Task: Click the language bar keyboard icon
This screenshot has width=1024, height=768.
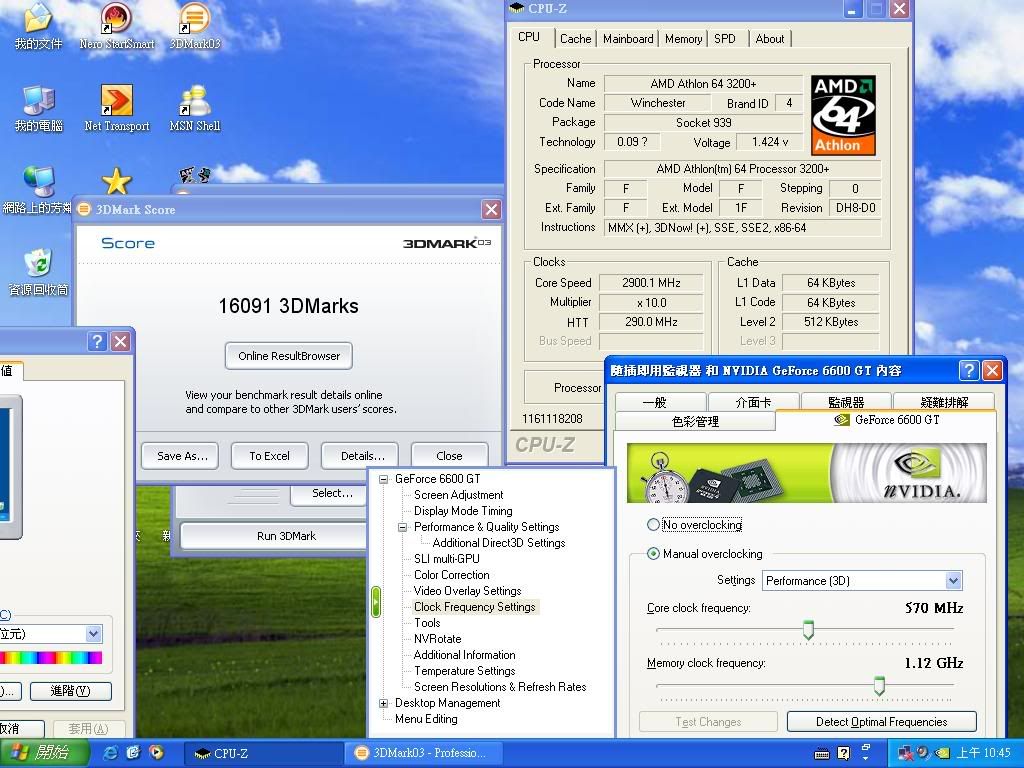Action: coord(822,754)
